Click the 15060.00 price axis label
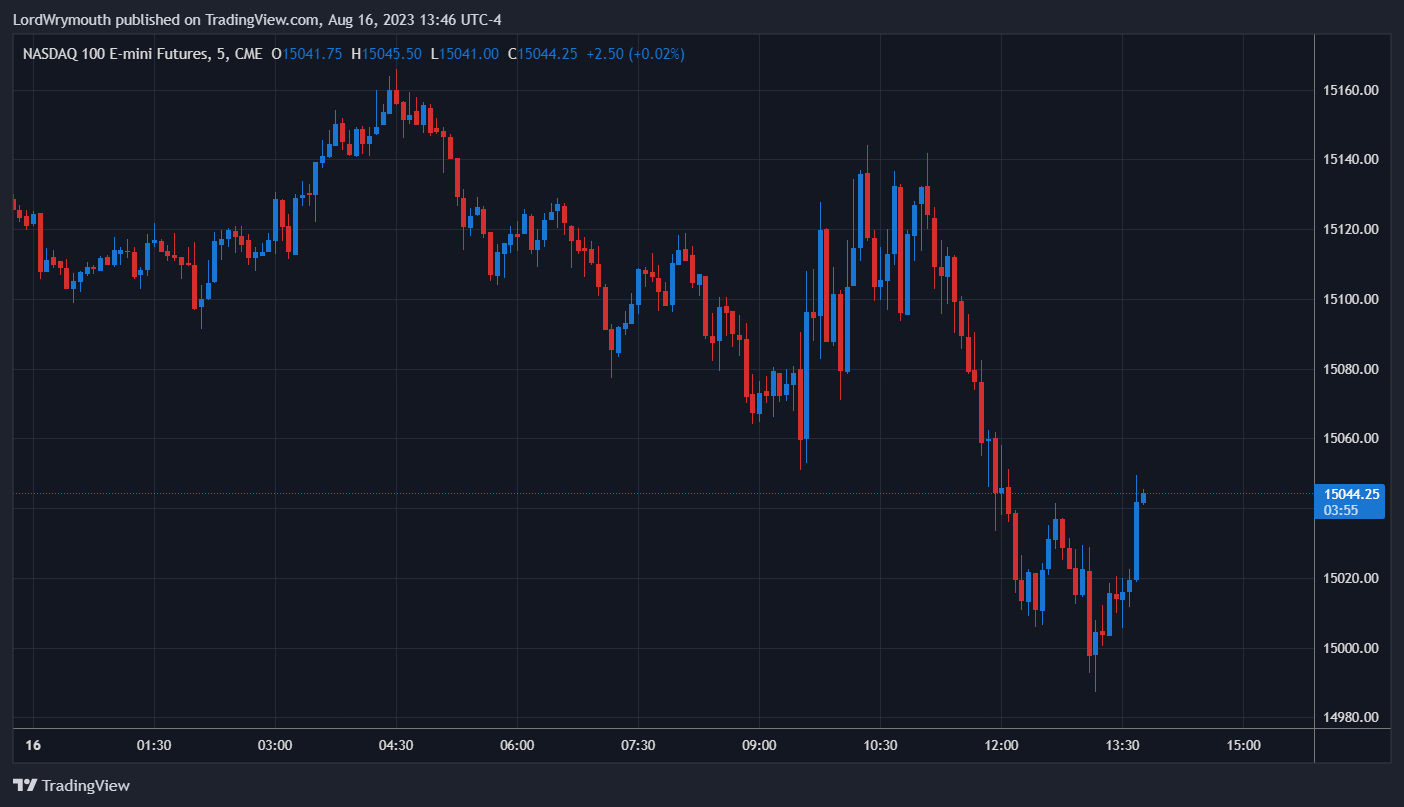 tap(1351, 439)
